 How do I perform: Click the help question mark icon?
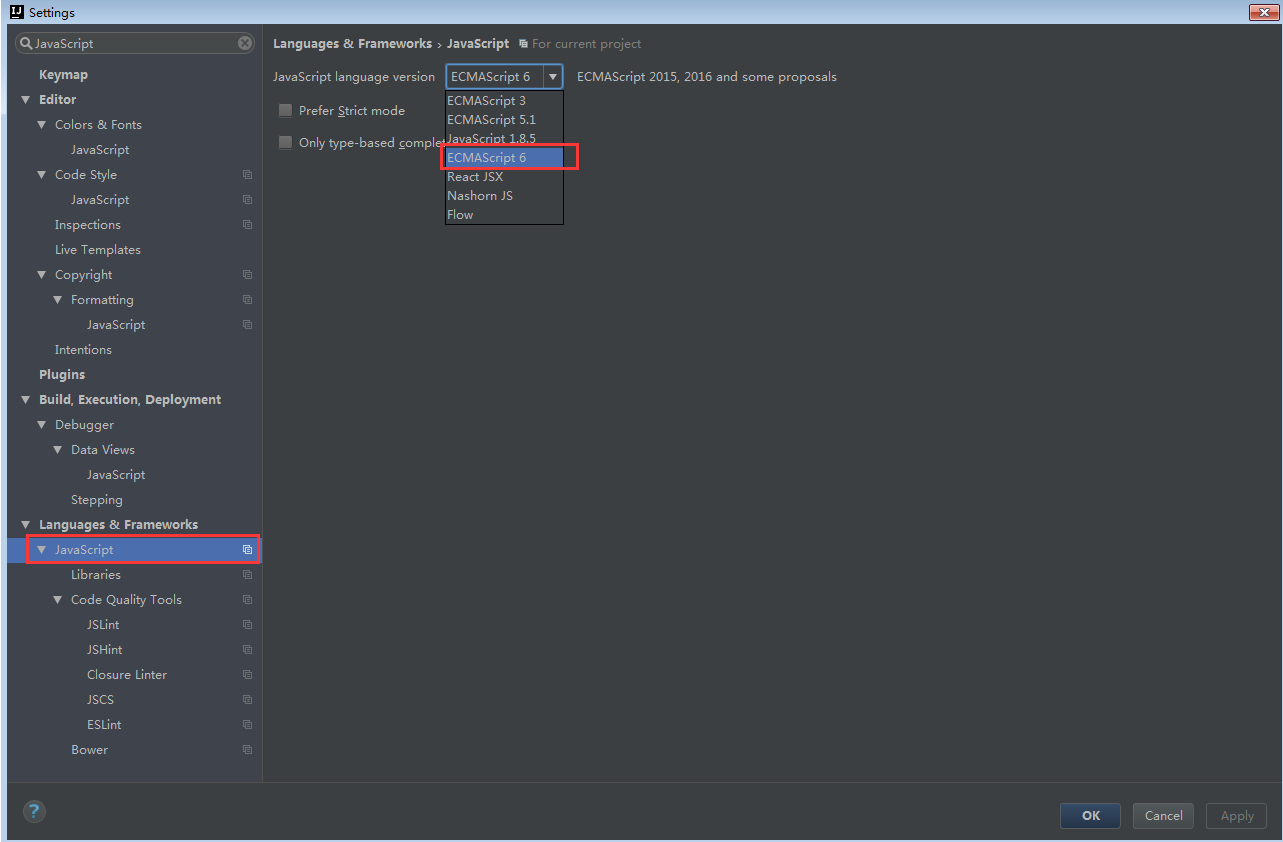tap(34, 811)
